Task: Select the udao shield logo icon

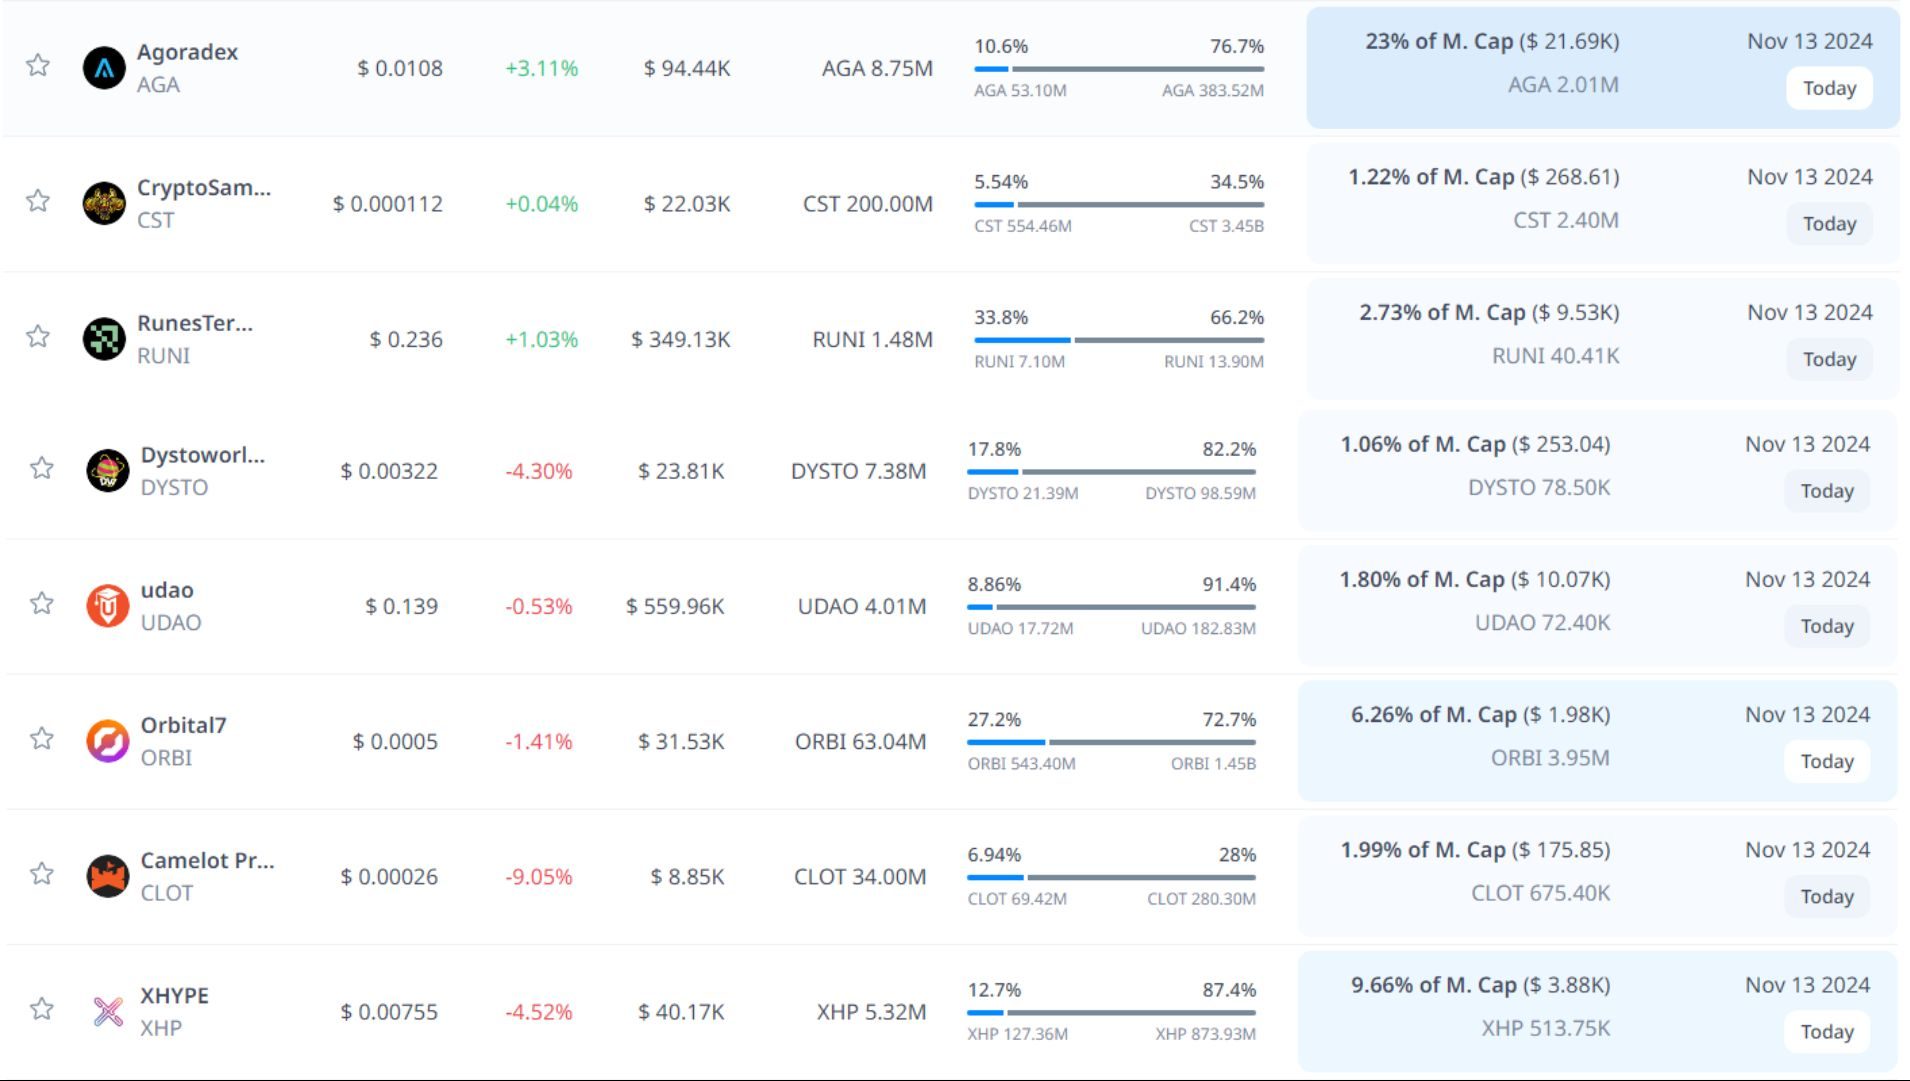Action: pyautogui.click(x=108, y=606)
